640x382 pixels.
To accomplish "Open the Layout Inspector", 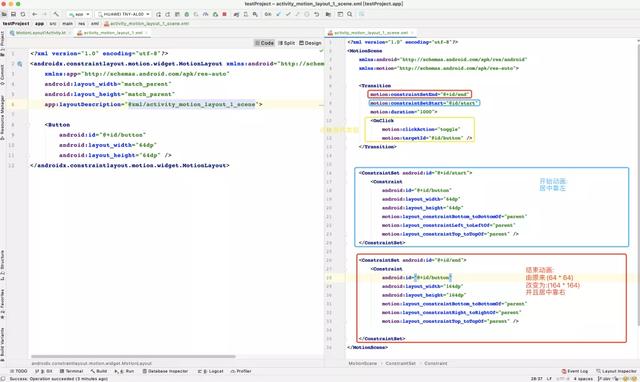I will click(x=616, y=371).
